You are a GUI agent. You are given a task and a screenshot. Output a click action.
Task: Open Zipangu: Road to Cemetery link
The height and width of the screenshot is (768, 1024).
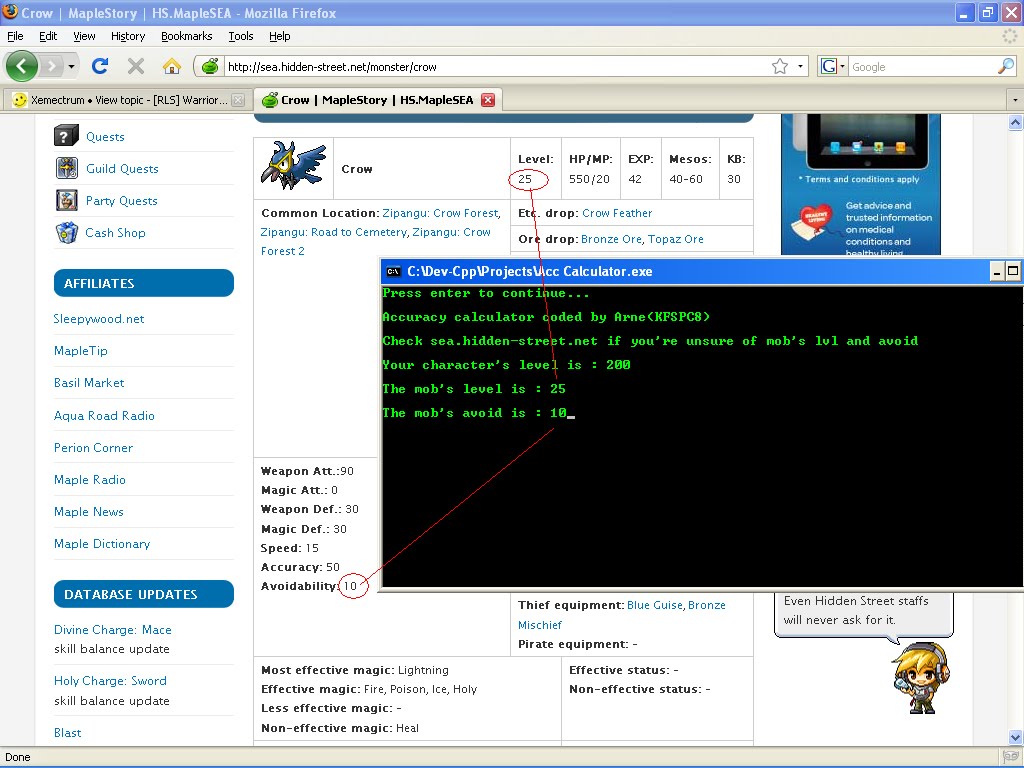tap(334, 232)
